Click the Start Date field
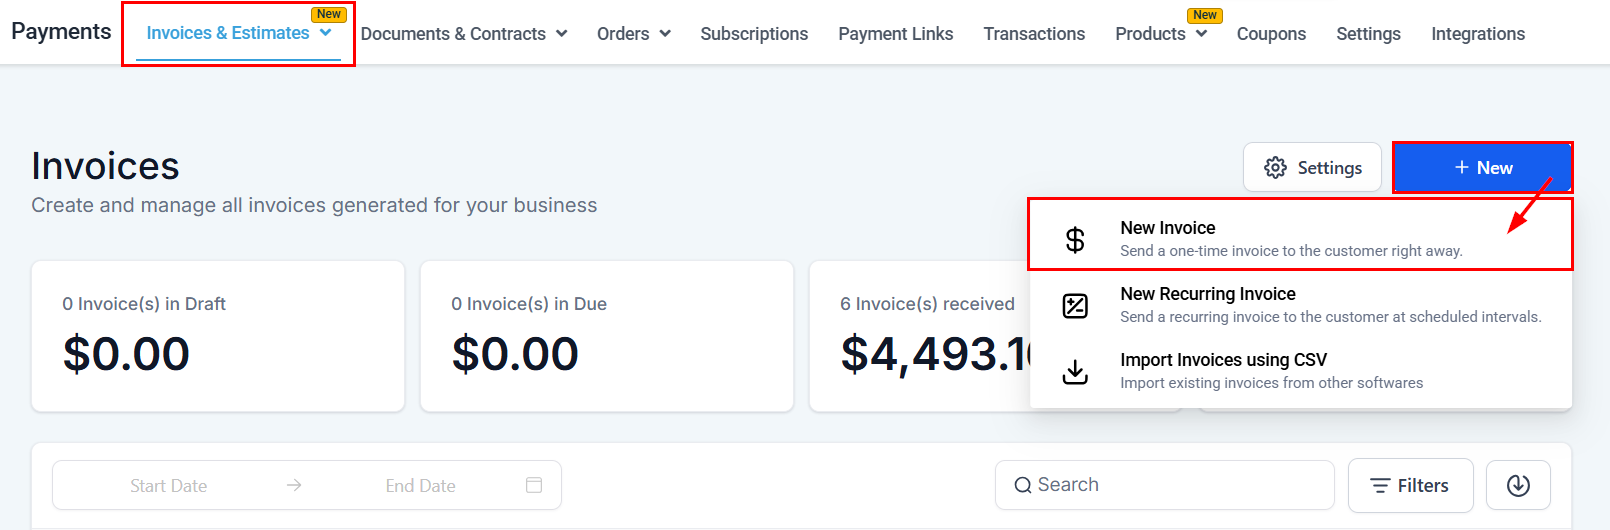The width and height of the screenshot is (1610, 530). (x=168, y=485)
